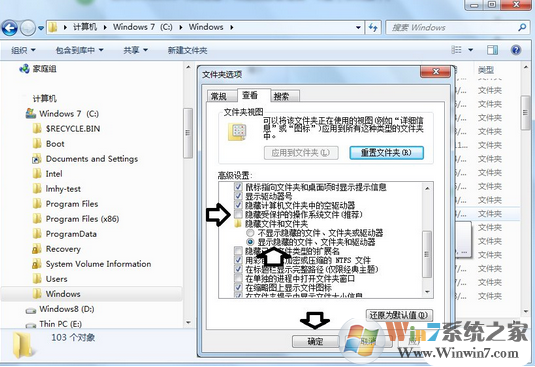Viewport: 535px width, 367px height.
Task: Click the refresh icon beside address bar
Action: tap(373, 28)
